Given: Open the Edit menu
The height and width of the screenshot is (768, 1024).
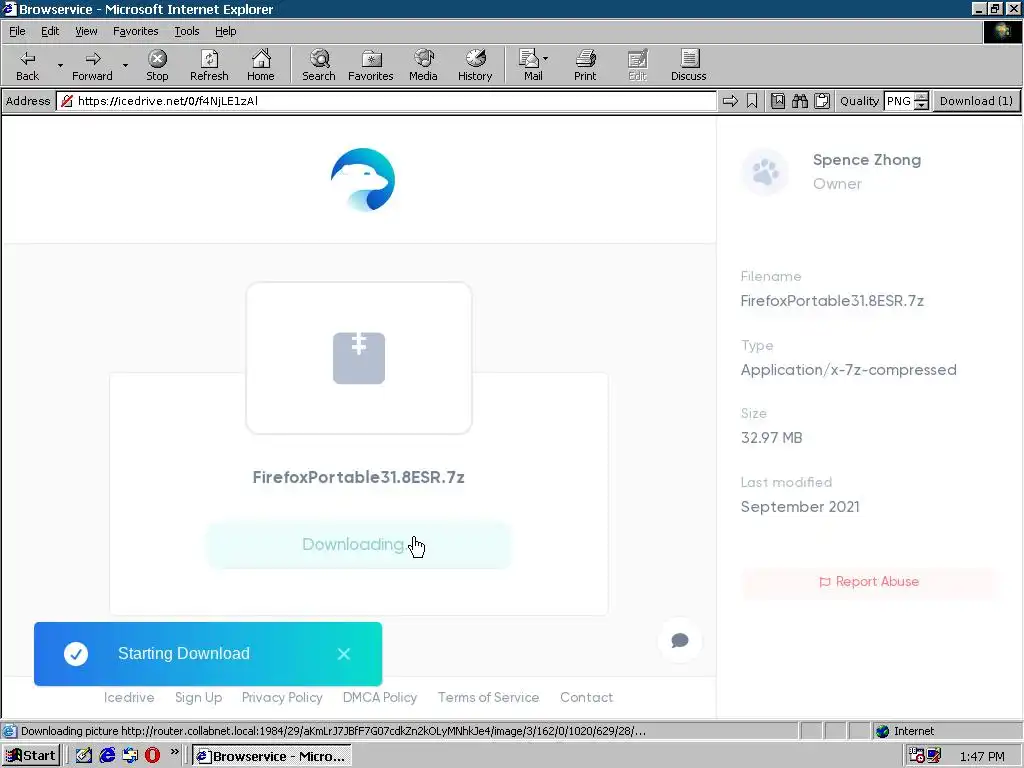Looking at the screenshot, I should [x=50, y=31].
